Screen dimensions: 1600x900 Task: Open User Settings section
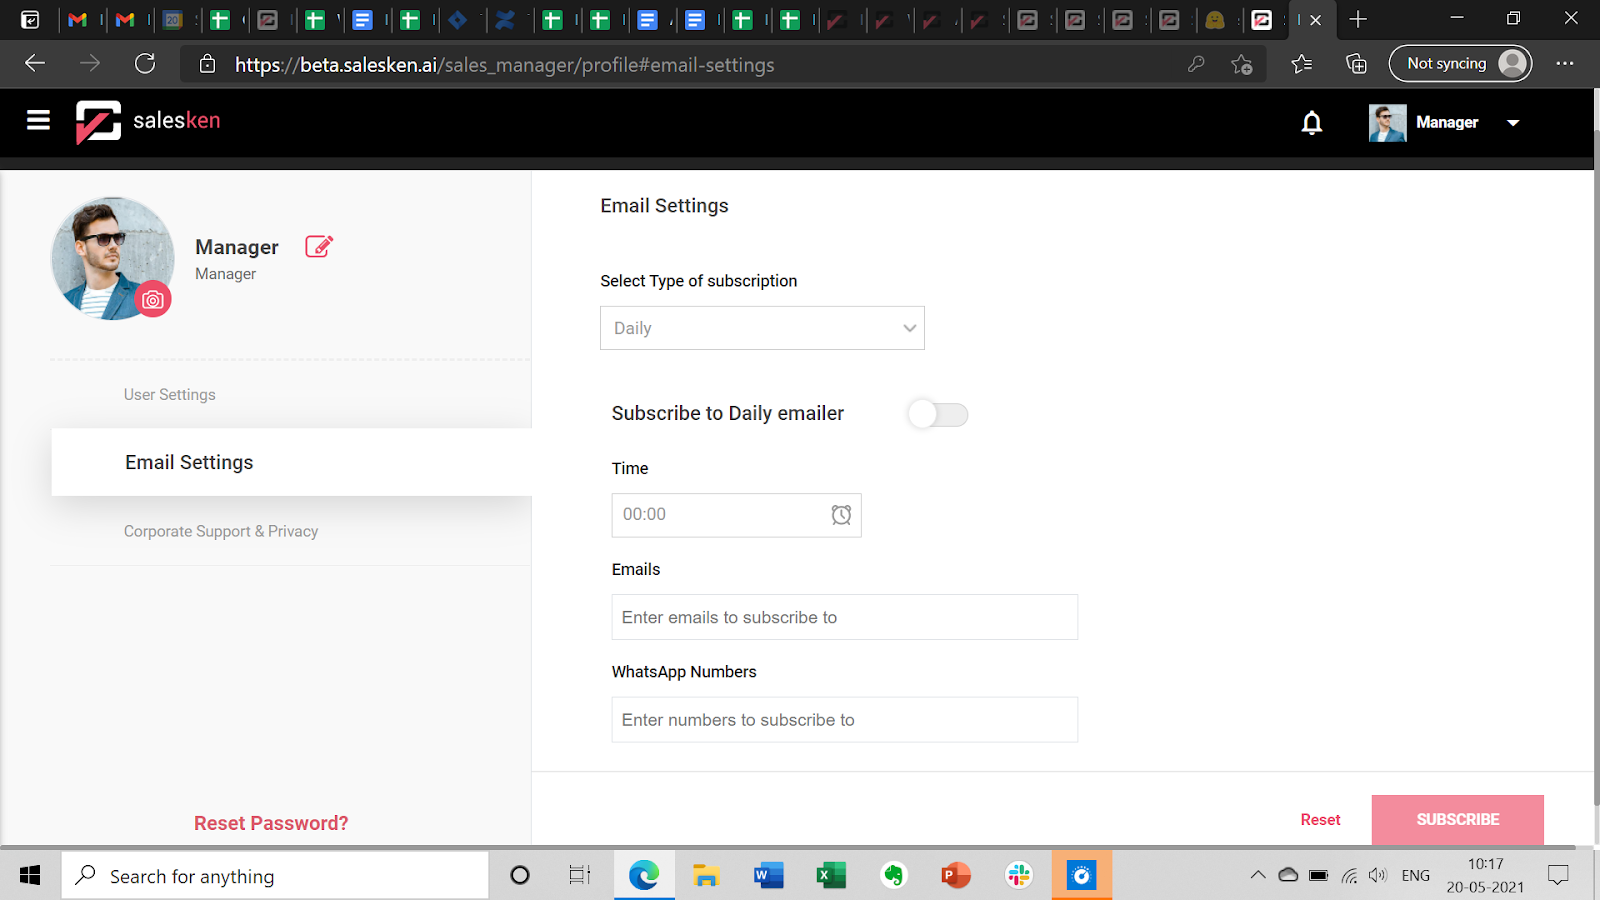point(170,395)
